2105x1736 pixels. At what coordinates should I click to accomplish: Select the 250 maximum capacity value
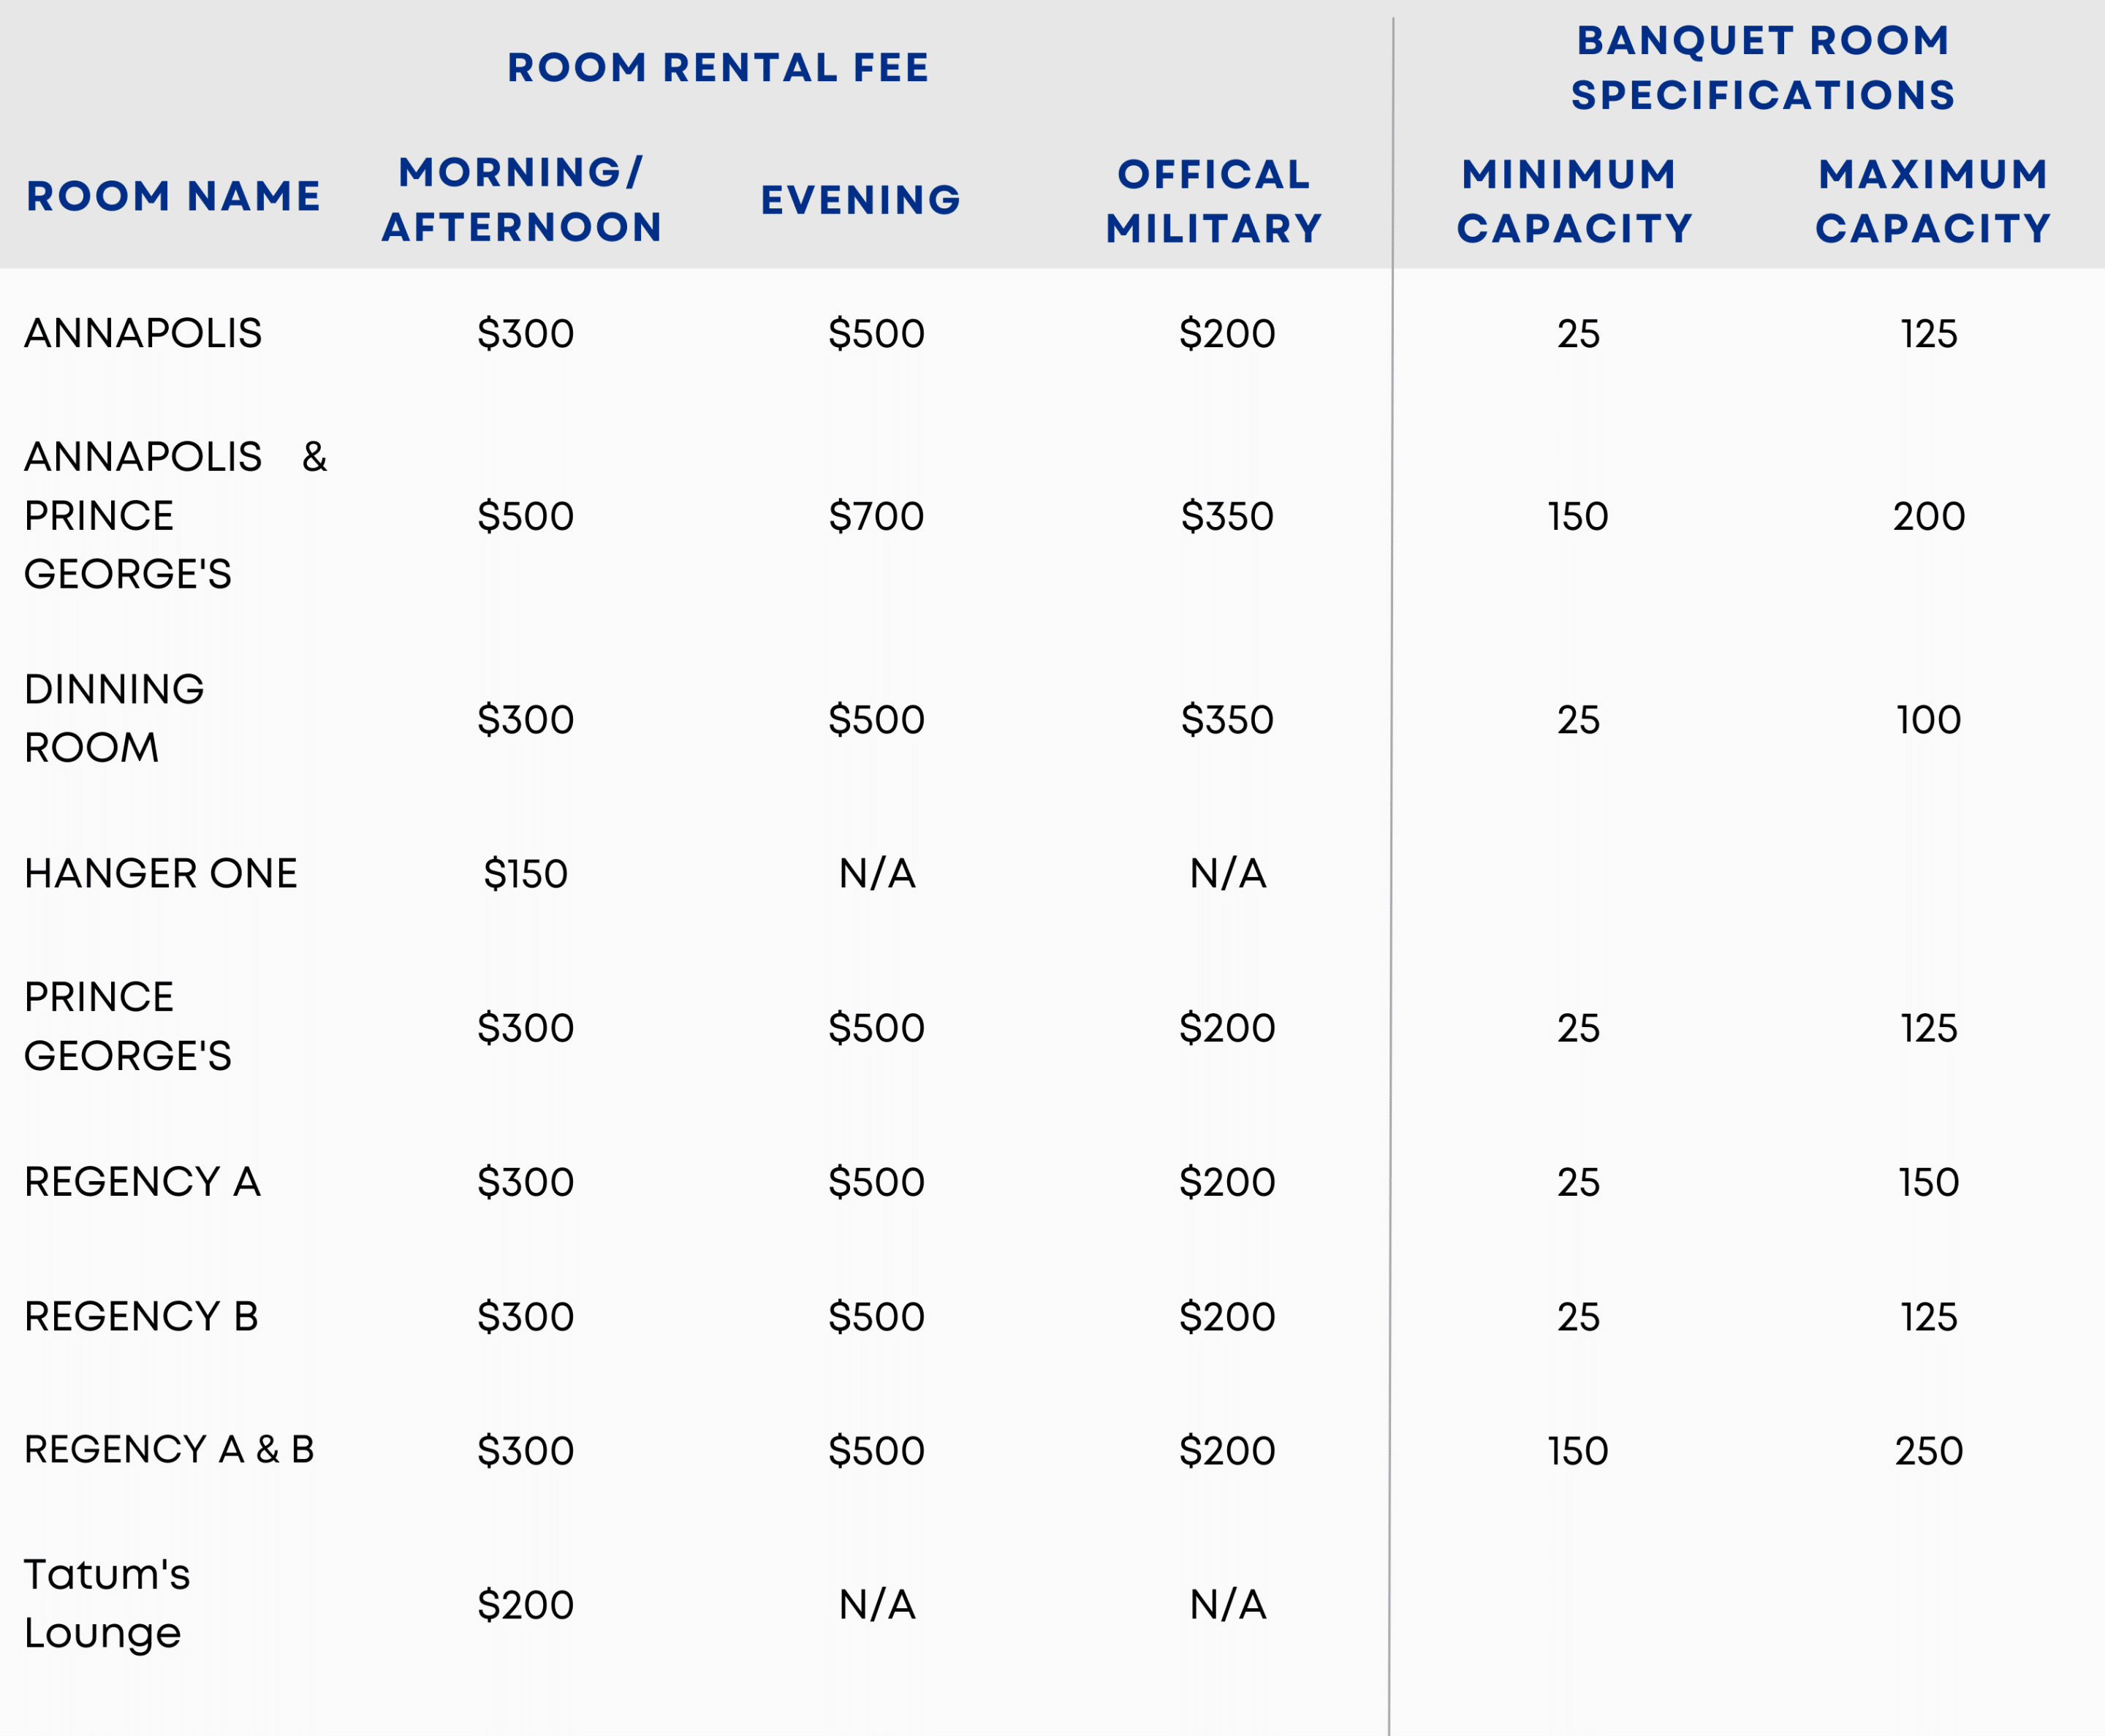[x=1928, y=1452]
